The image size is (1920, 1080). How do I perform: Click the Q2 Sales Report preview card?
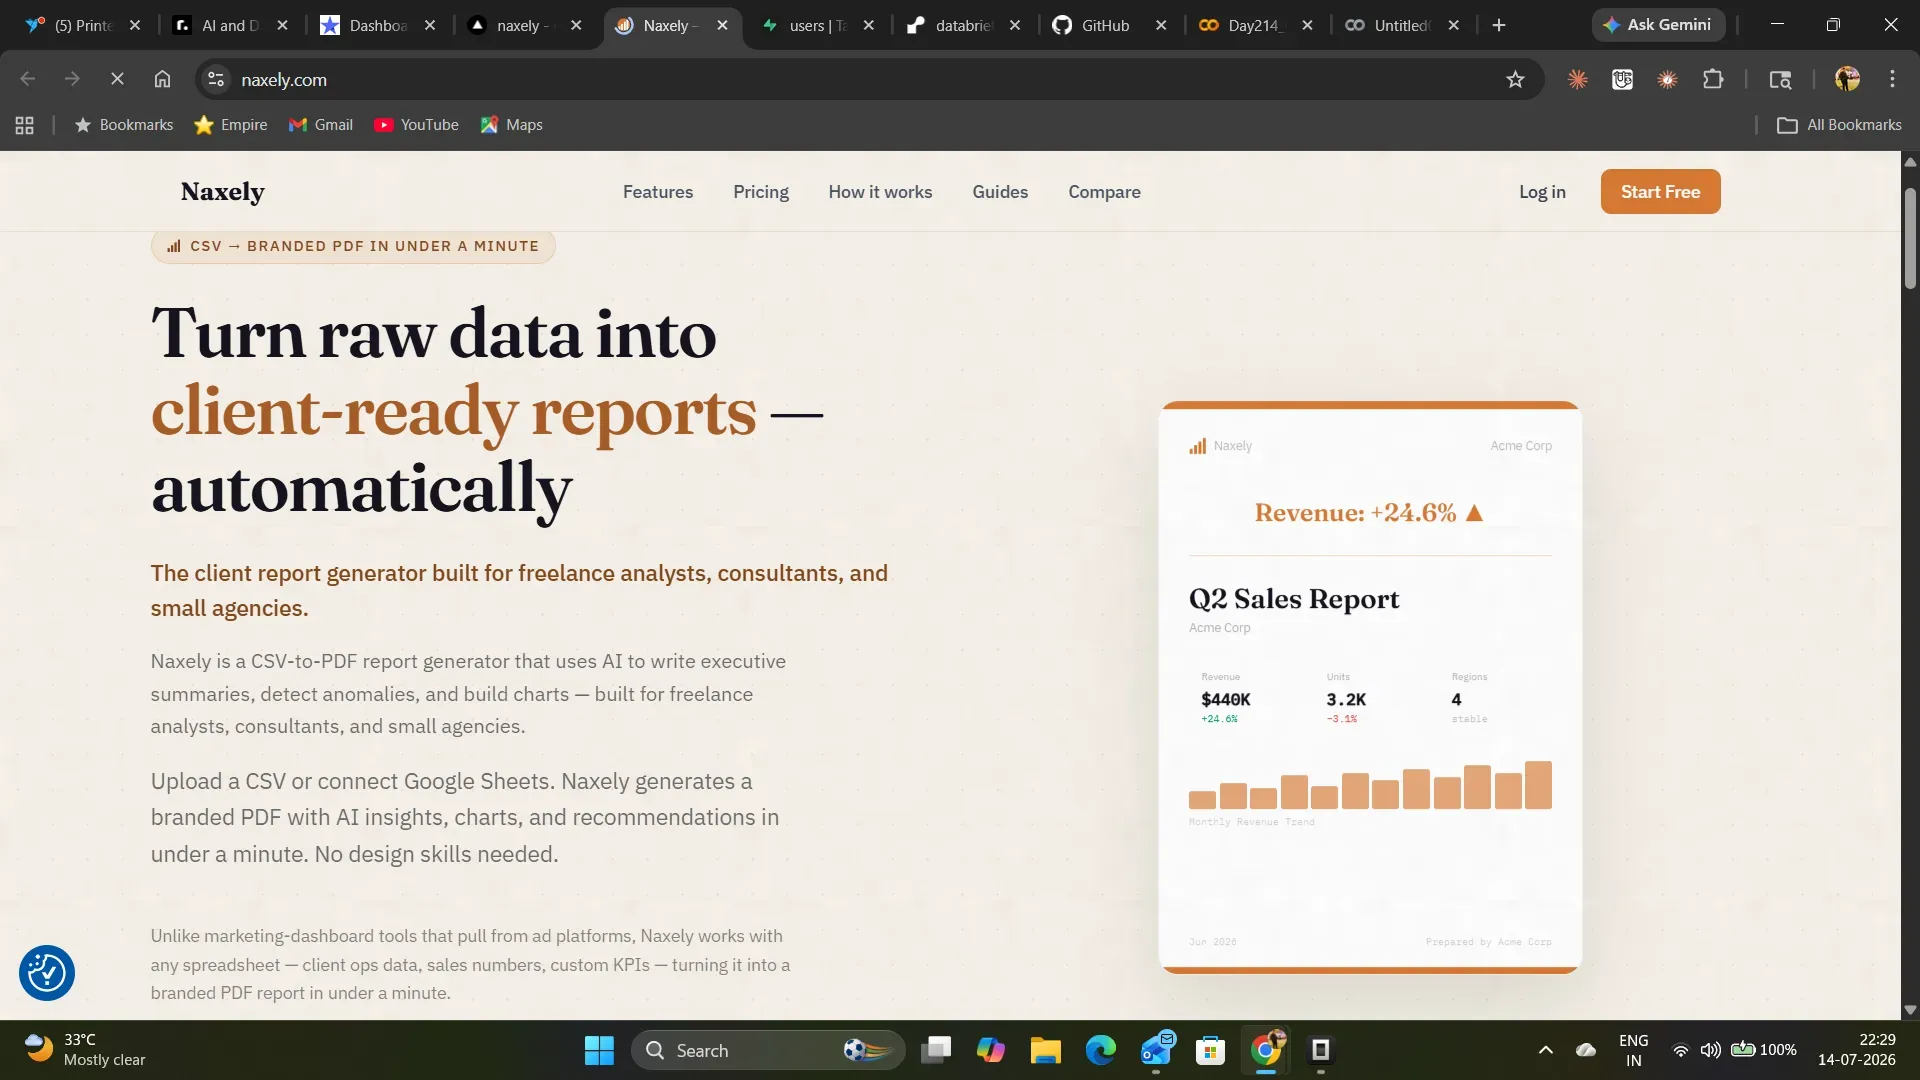[x=1370, y=687]
